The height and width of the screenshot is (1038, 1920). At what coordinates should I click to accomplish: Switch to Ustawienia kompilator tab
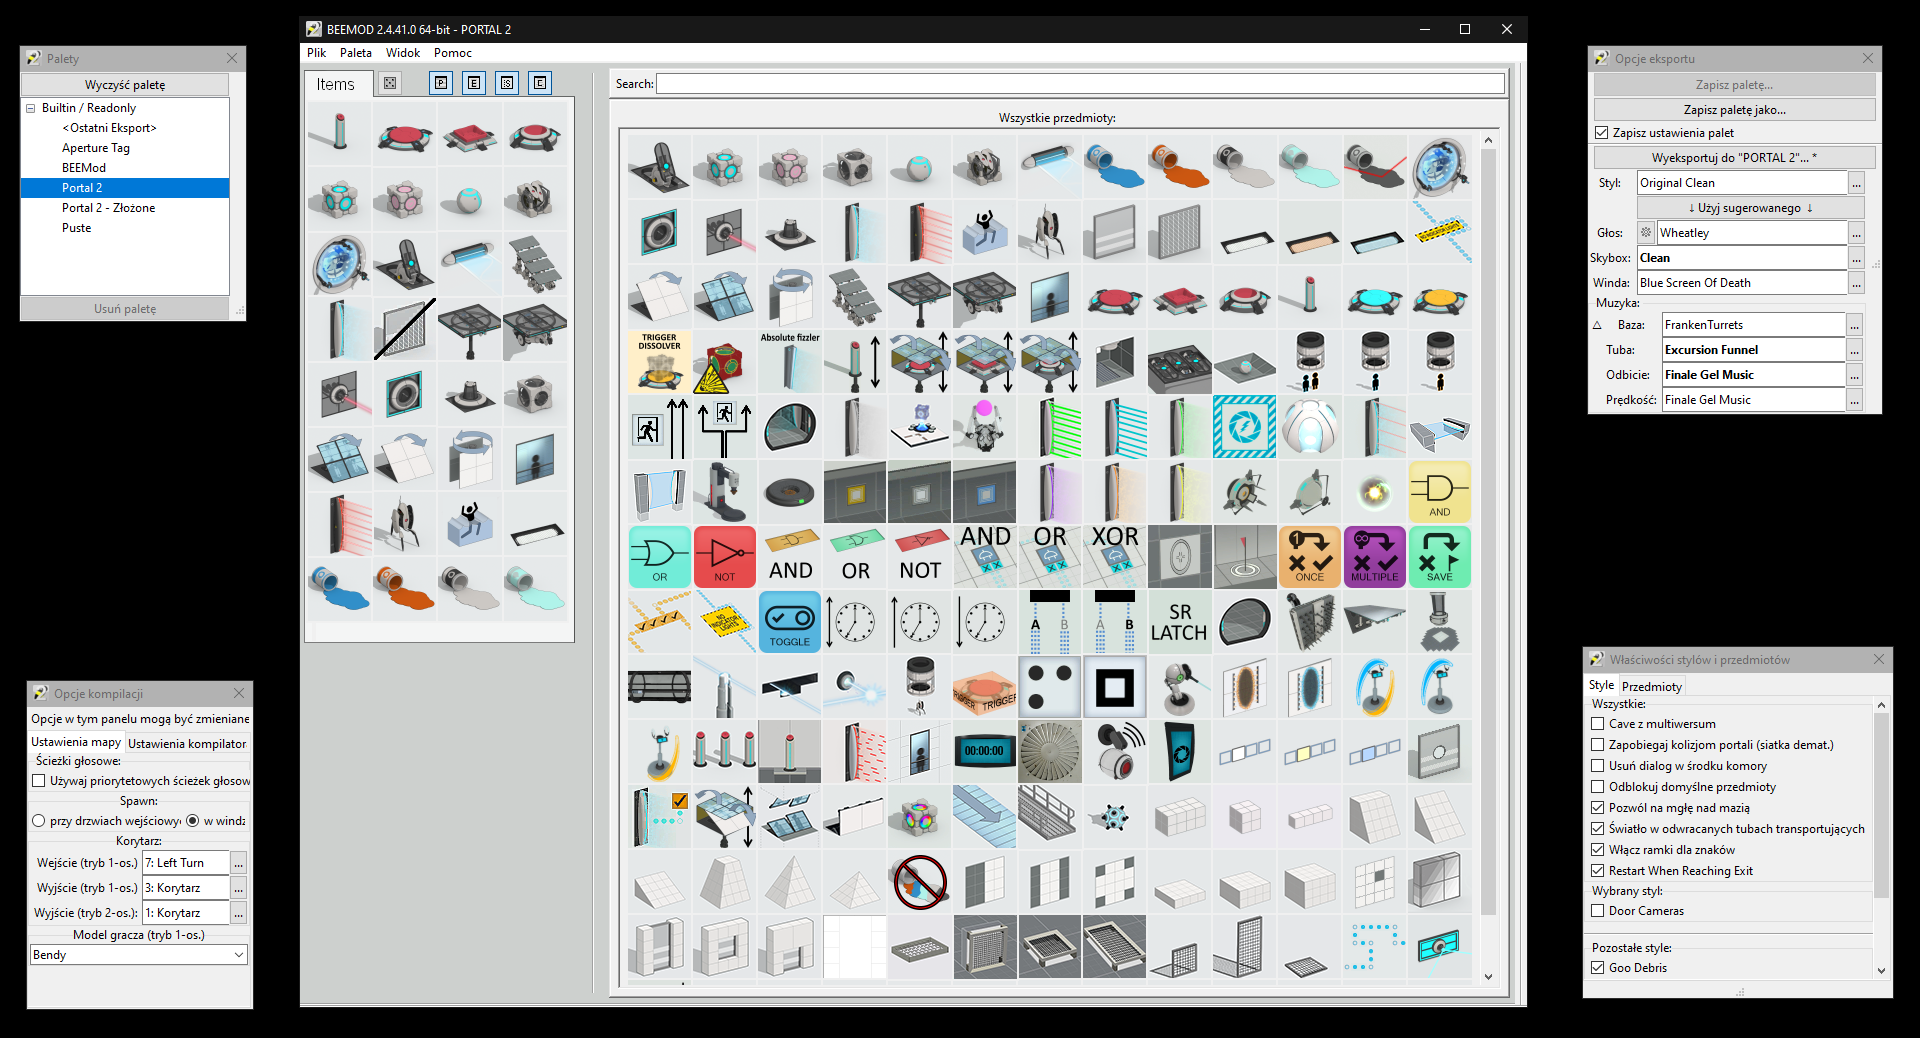coord(187,743)
